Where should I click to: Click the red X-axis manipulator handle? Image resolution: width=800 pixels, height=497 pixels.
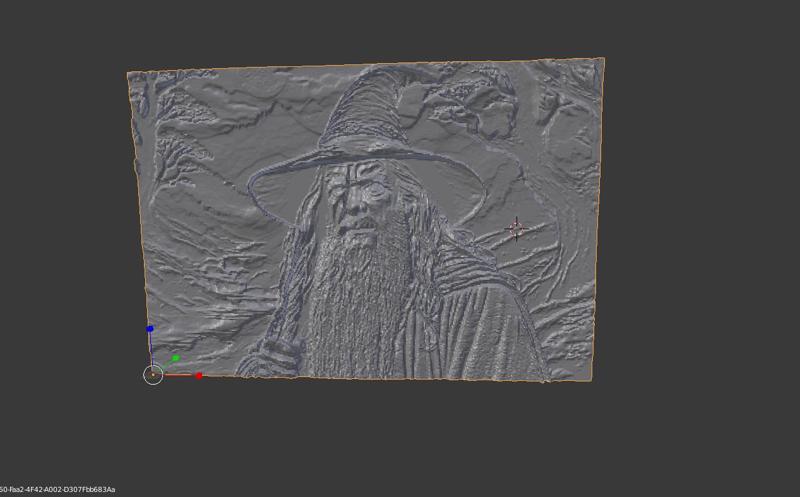(199, 376)
